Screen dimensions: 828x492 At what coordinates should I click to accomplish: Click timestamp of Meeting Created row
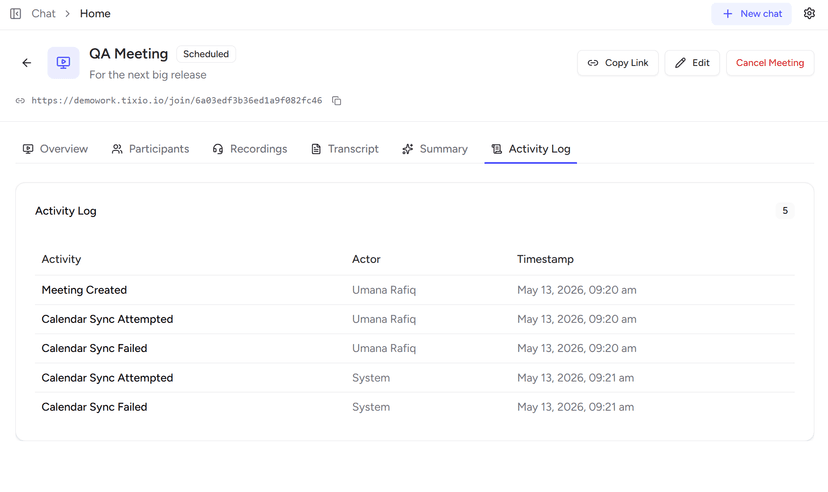click(x=577, y=290)
